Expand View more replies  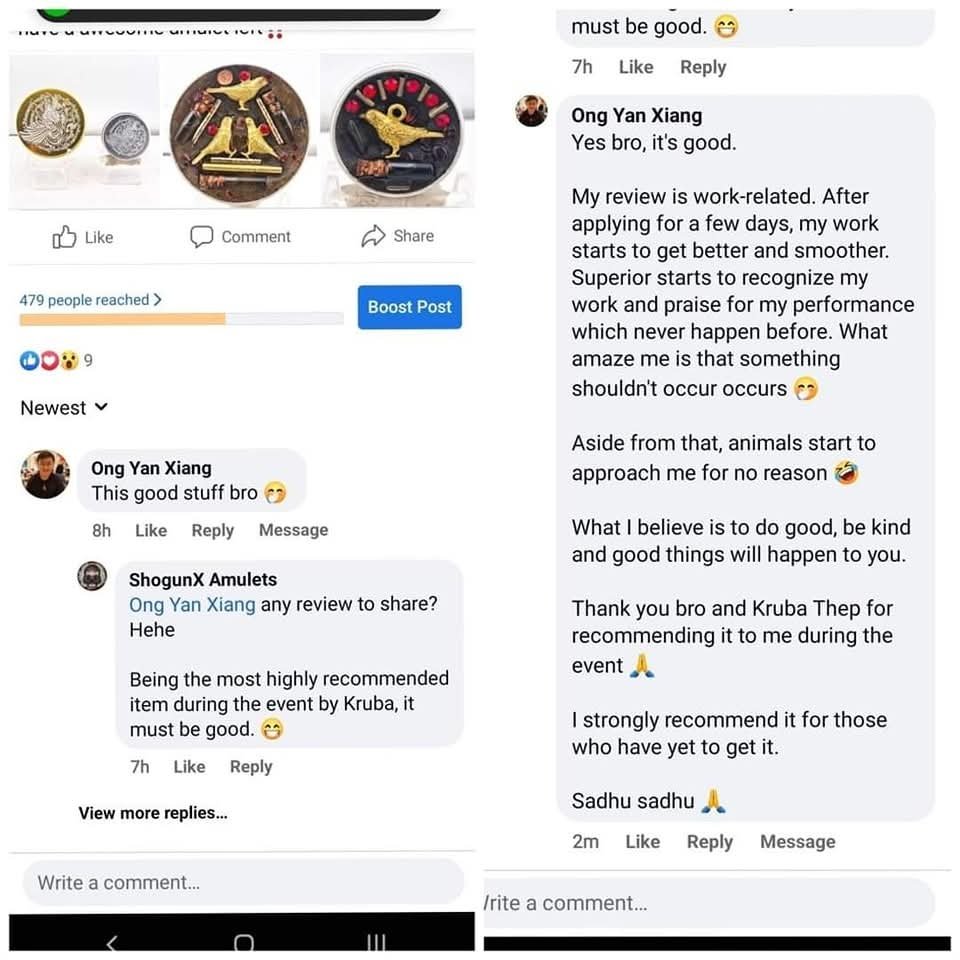pos(153,813)
